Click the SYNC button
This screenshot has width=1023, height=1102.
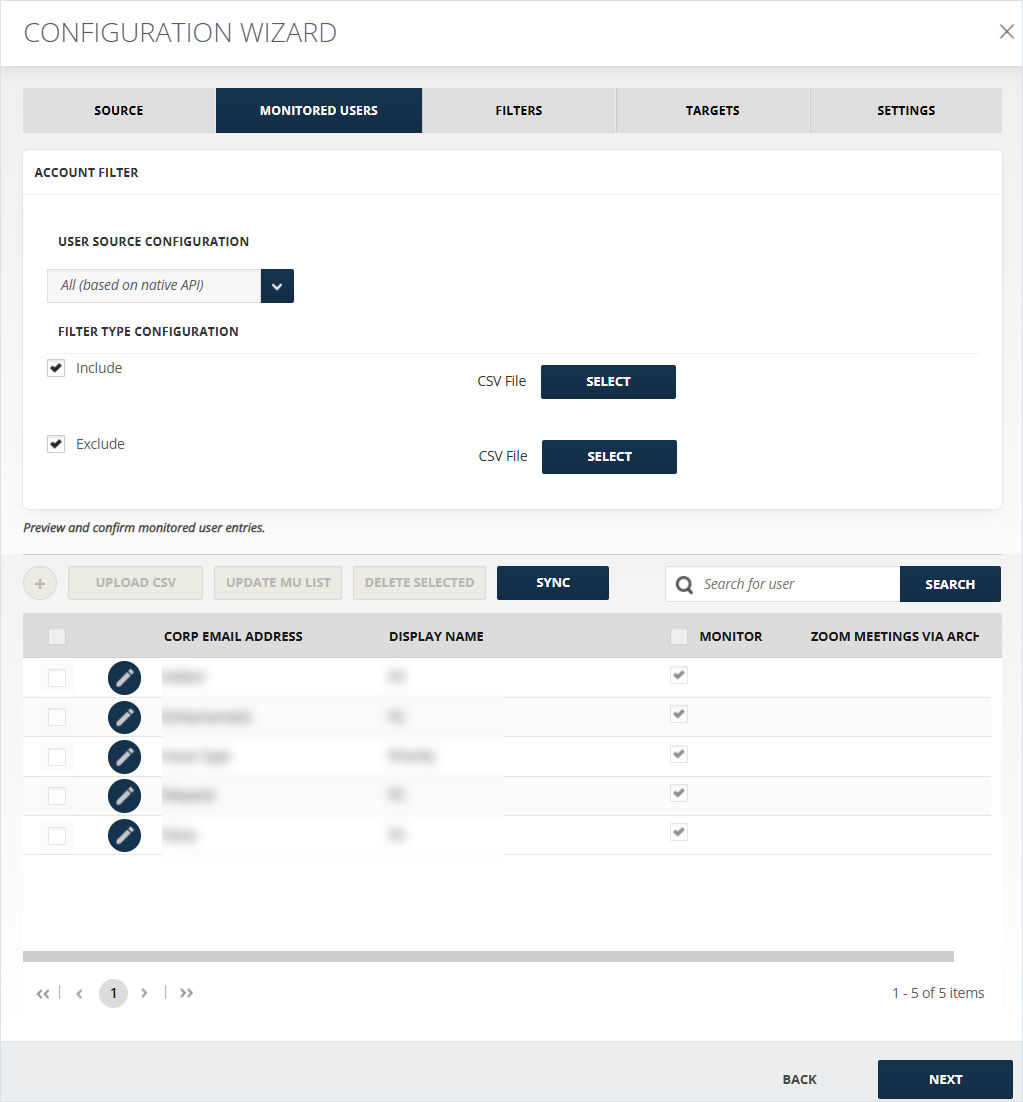tap(553, 583)
